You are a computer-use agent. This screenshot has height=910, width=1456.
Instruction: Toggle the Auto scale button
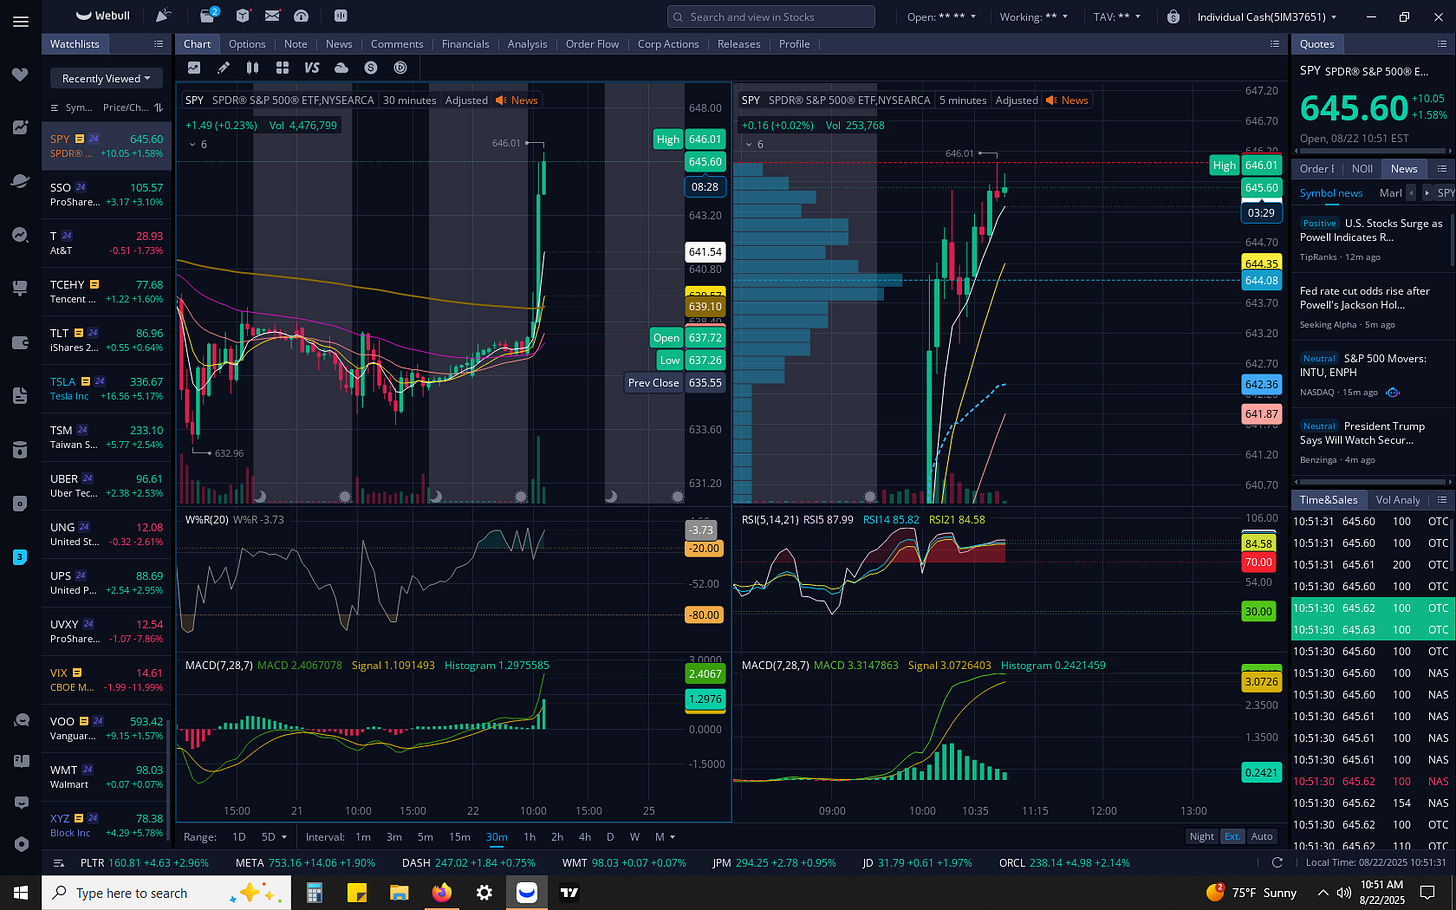(1262, 836)
